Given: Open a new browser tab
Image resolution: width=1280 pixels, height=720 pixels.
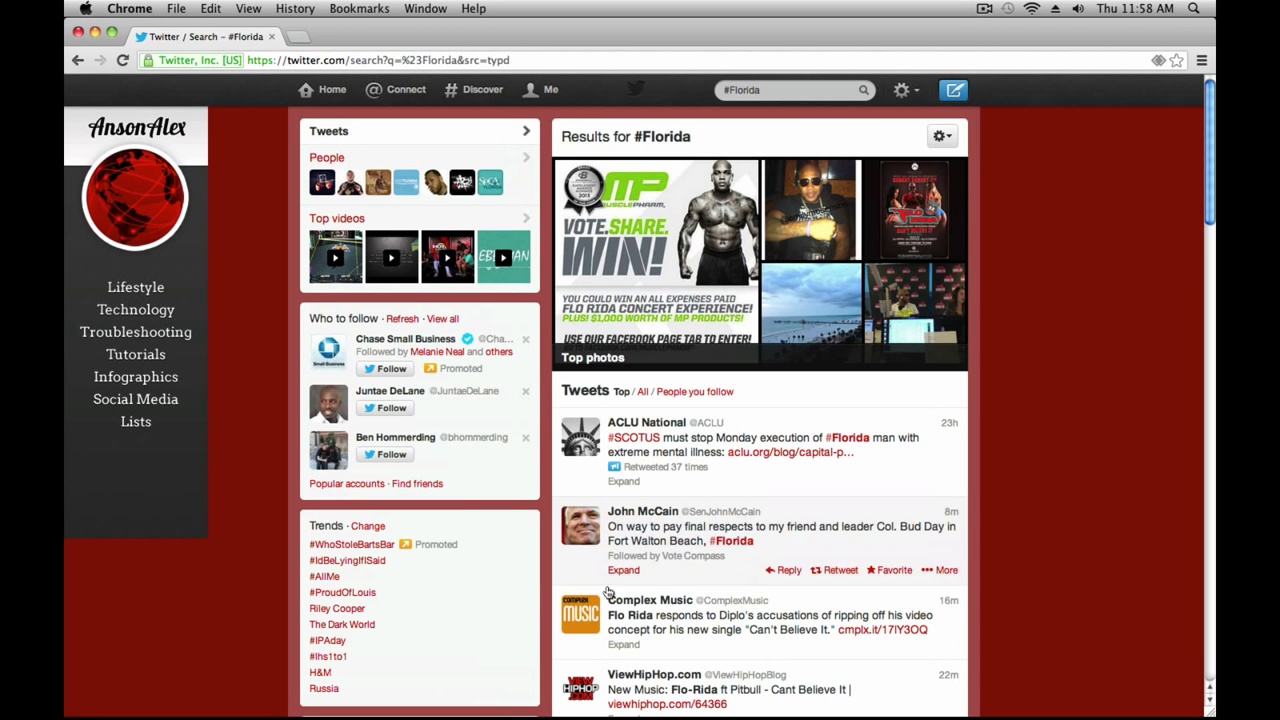Looking at the screenshot, I should click(x=298, y=37).
